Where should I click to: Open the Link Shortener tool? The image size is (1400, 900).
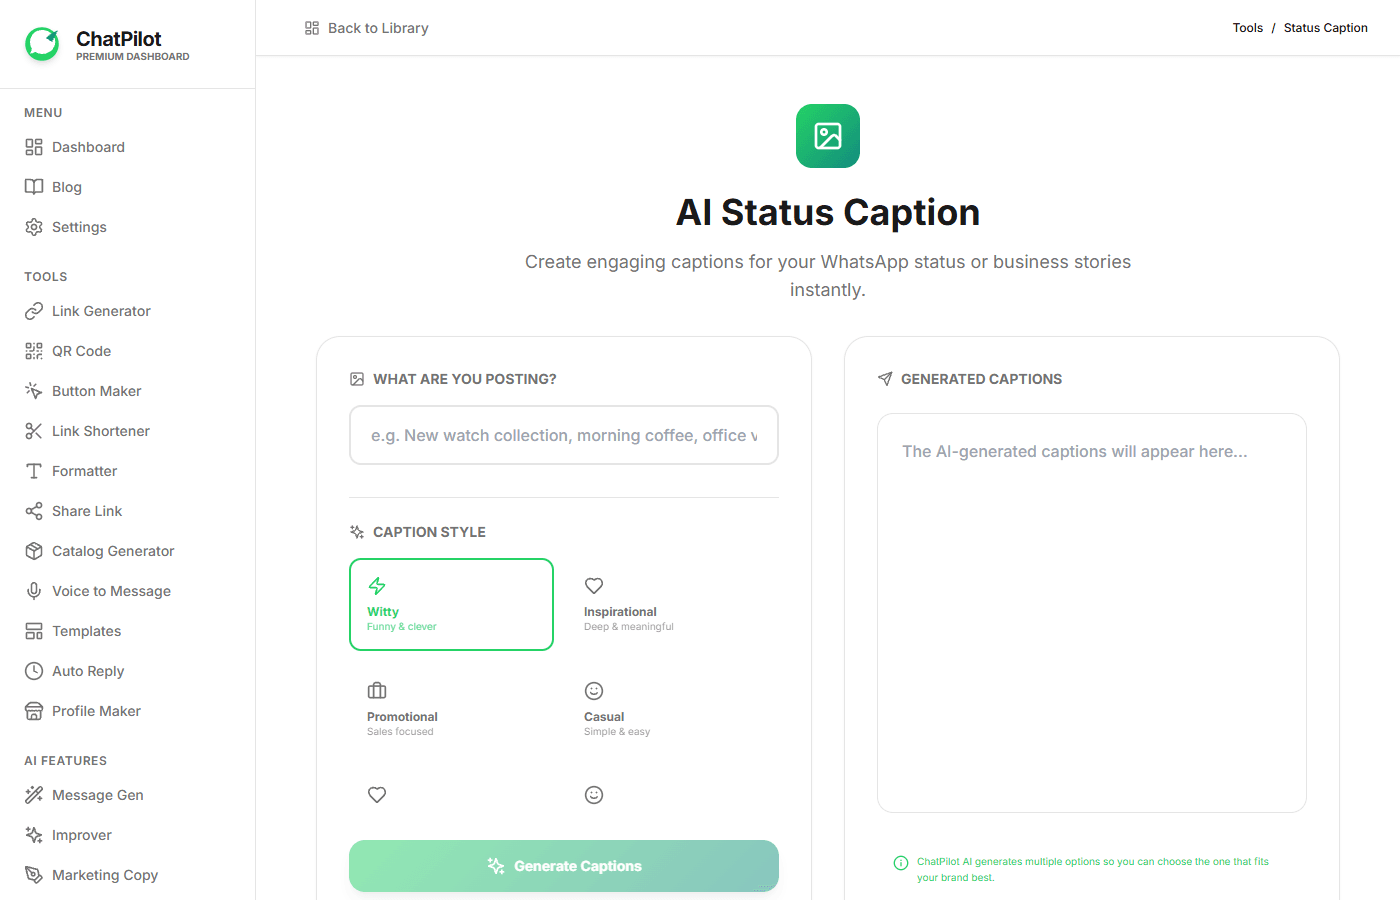pos(100,431)
